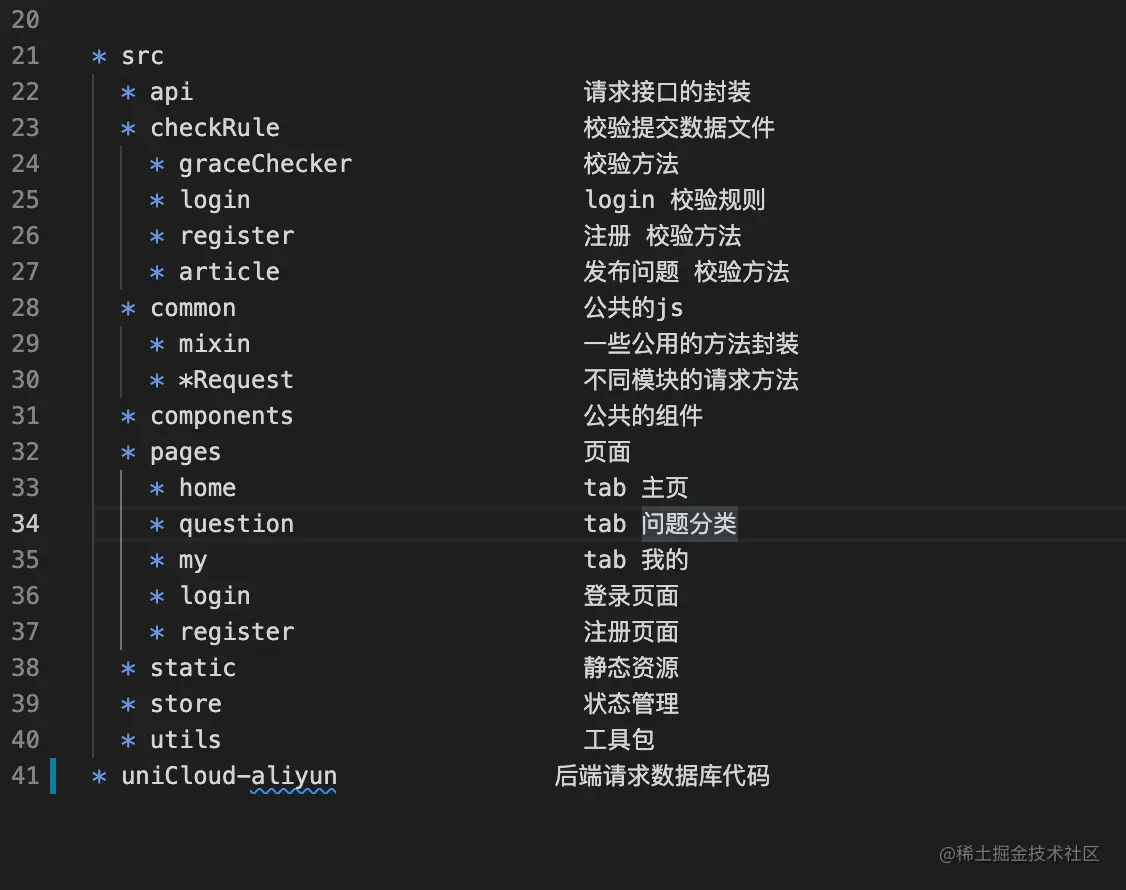Click line number 21 in the gutter

click(x=25, y=56)
